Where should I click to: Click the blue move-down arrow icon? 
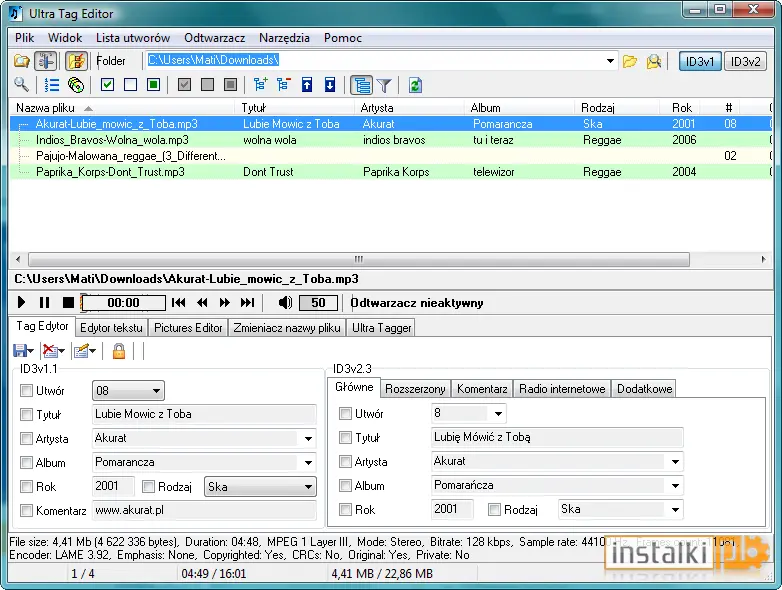point(330,85)
